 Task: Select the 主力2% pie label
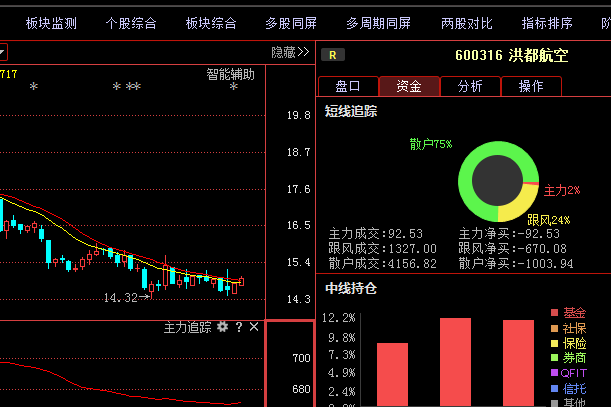click(x=562, y=190)
